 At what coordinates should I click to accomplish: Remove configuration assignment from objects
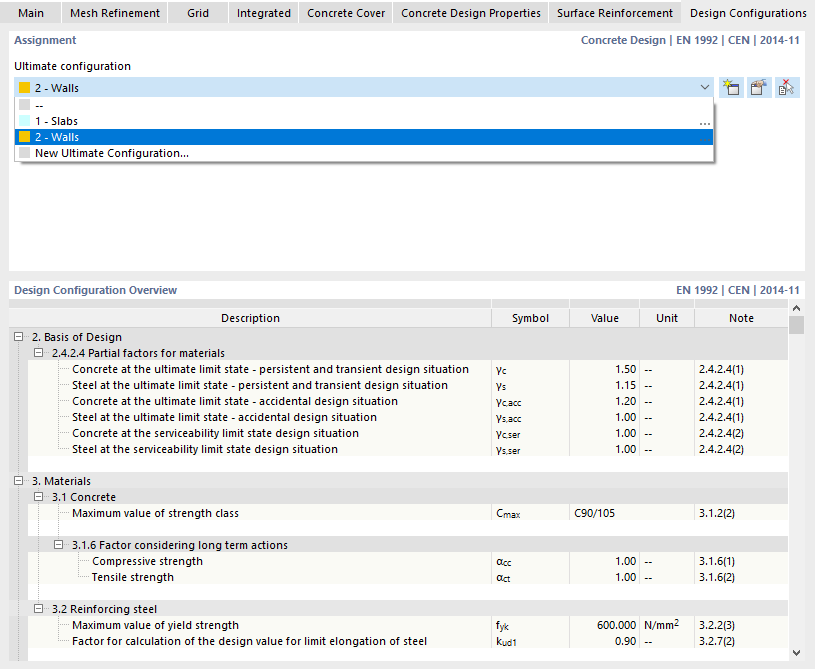[787, 87]
